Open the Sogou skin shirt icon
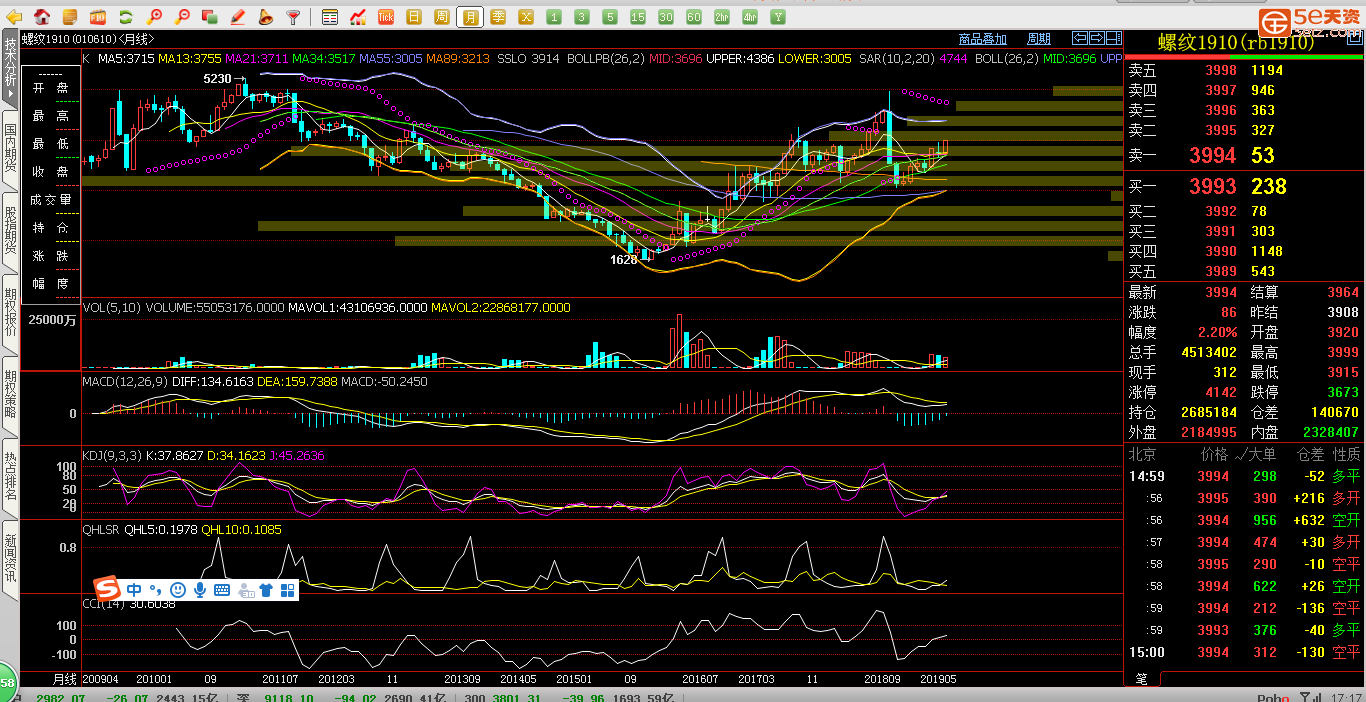1366x702 pixels. tap(266, 590)
